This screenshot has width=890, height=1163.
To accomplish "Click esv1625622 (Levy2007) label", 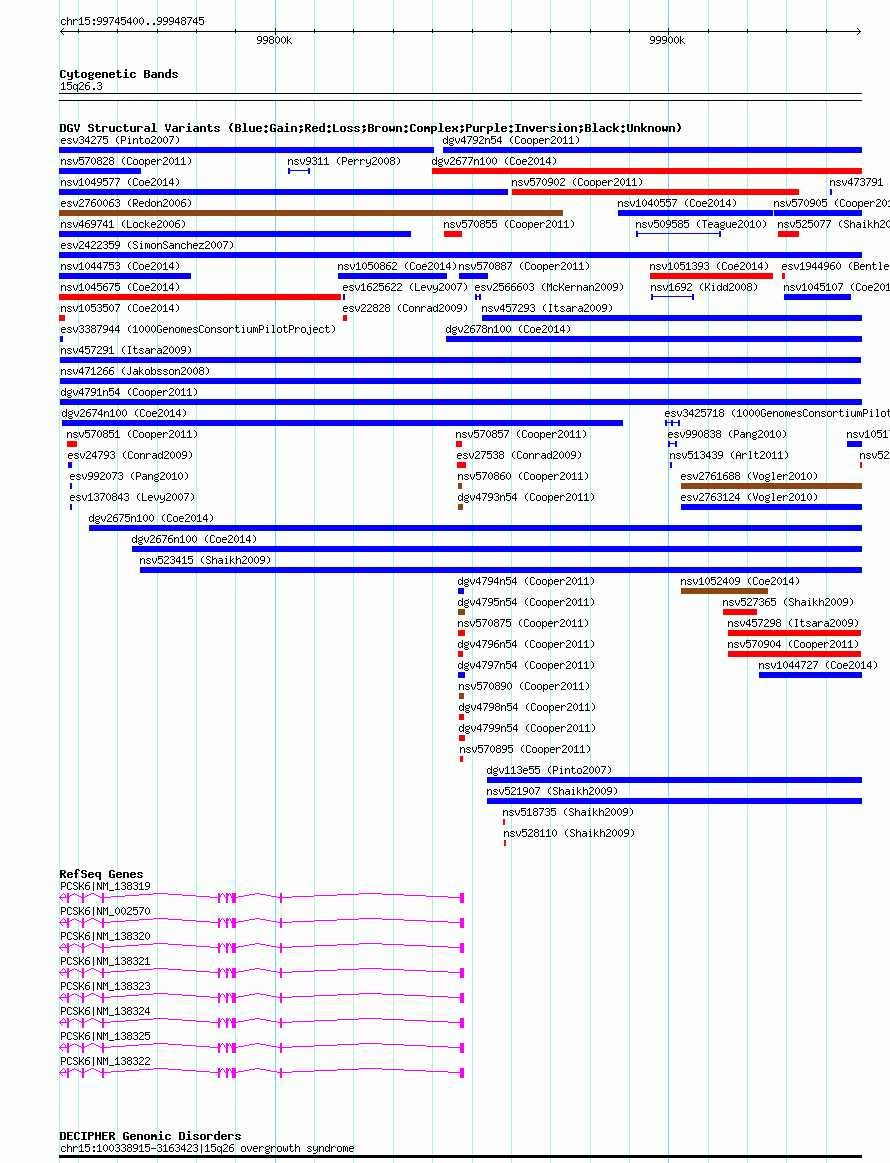I will pos(405,287).
